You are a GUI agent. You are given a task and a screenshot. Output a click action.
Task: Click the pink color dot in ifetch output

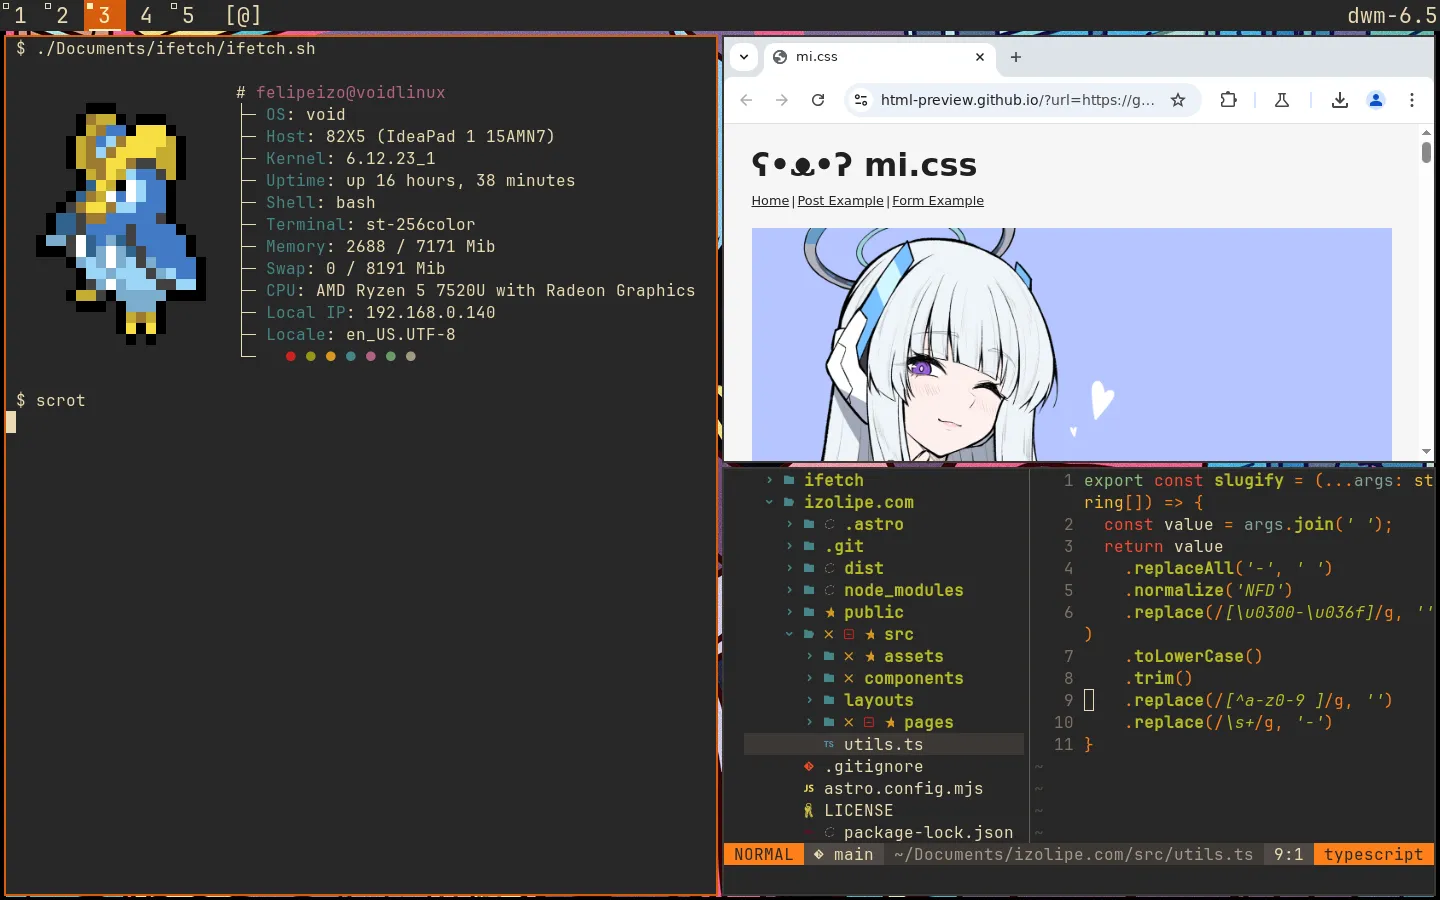coord(371,356)
